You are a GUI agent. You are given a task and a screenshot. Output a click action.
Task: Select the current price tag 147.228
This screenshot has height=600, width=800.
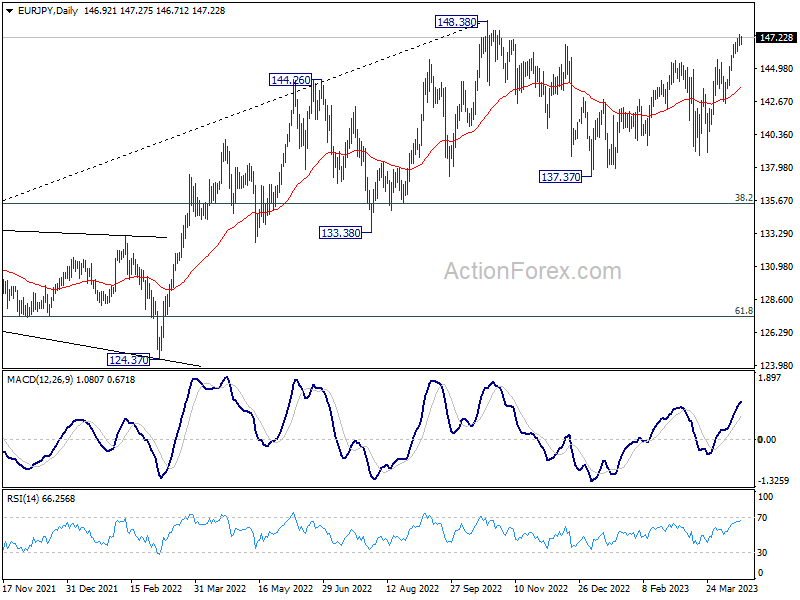click(776, 38)
